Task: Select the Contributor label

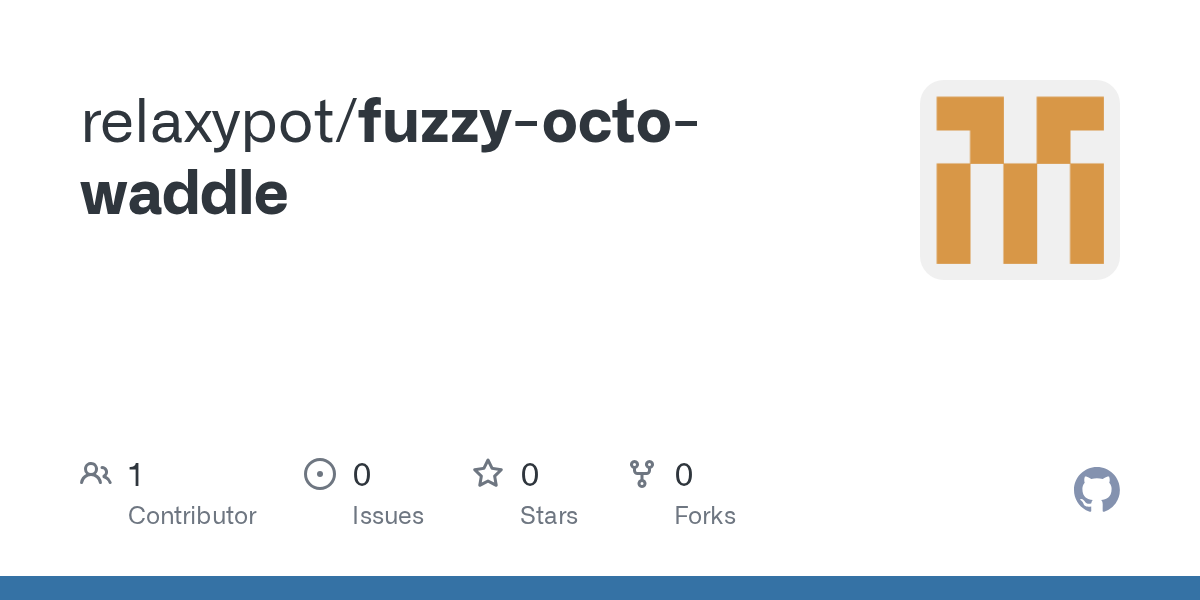Action: (x=192, y=516)
